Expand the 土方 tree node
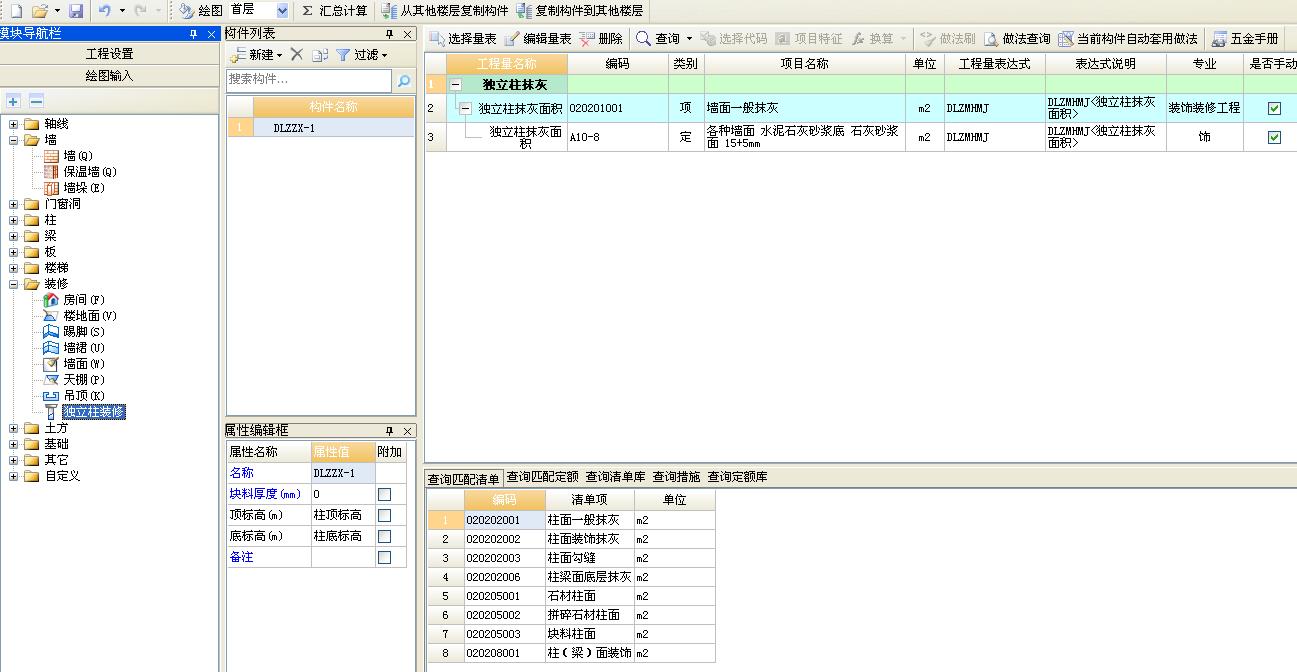 [x=14, y=428]
